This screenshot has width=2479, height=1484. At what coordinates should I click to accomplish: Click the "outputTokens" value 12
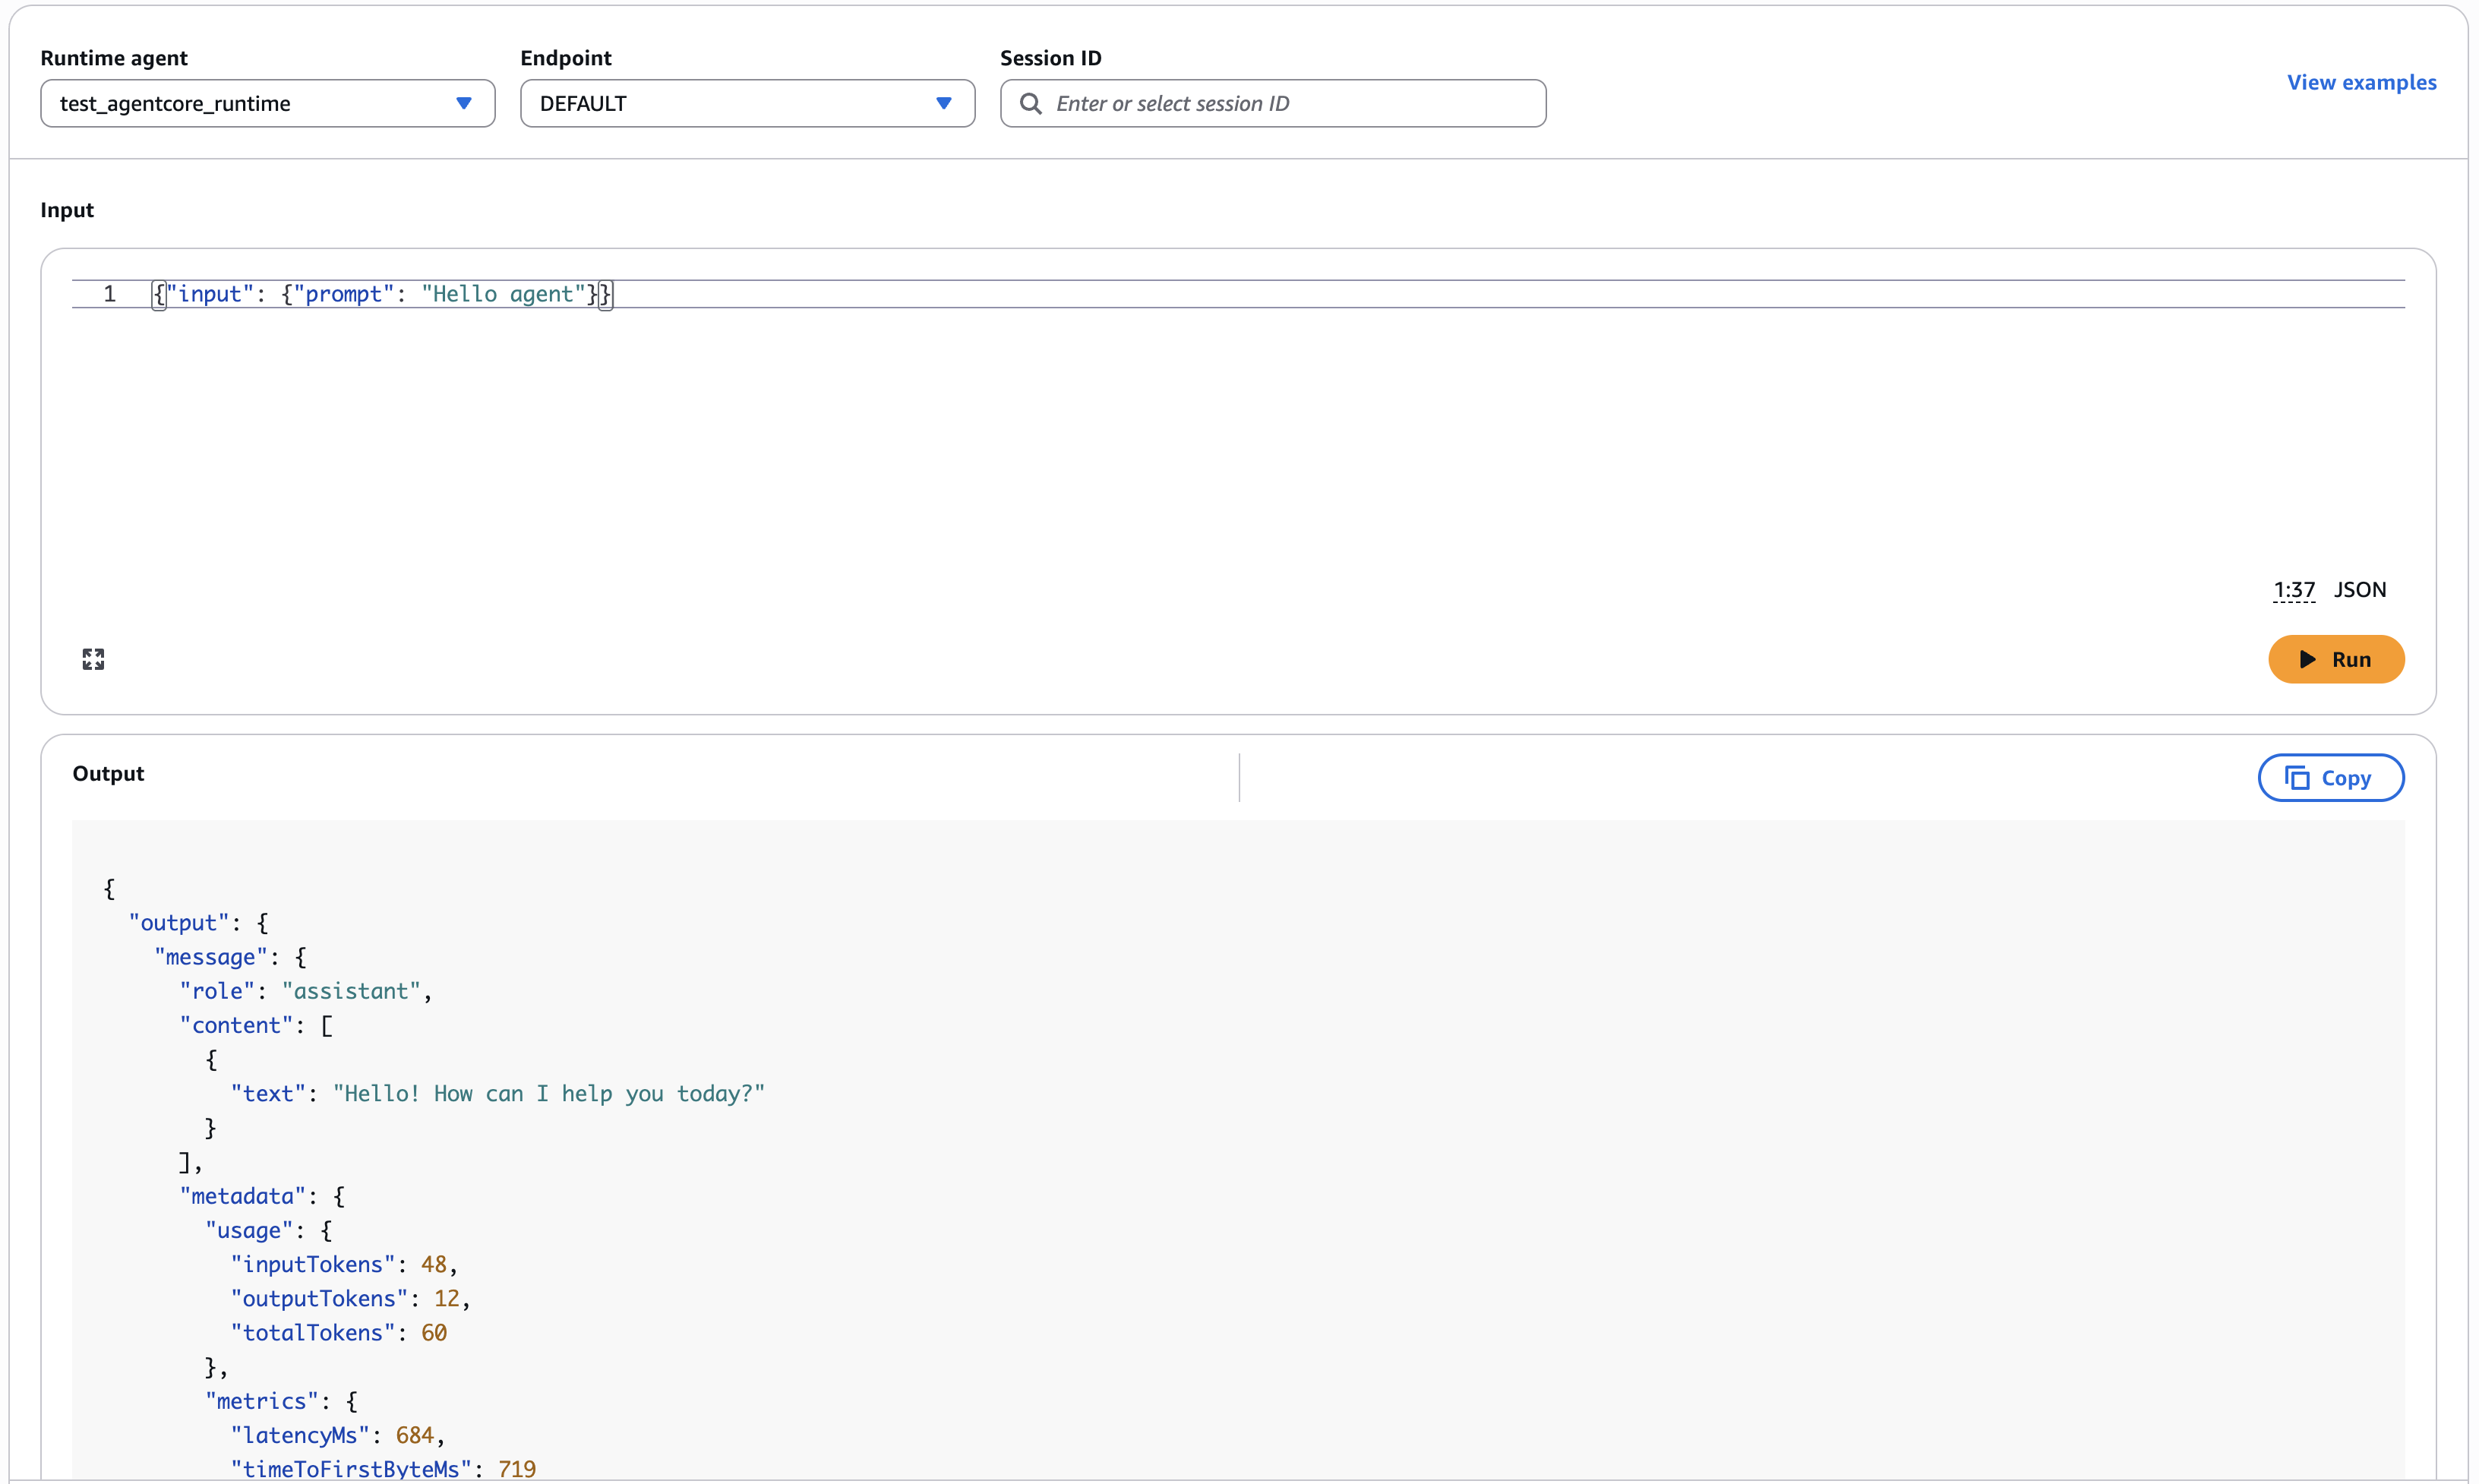(x=446, y=1298)
